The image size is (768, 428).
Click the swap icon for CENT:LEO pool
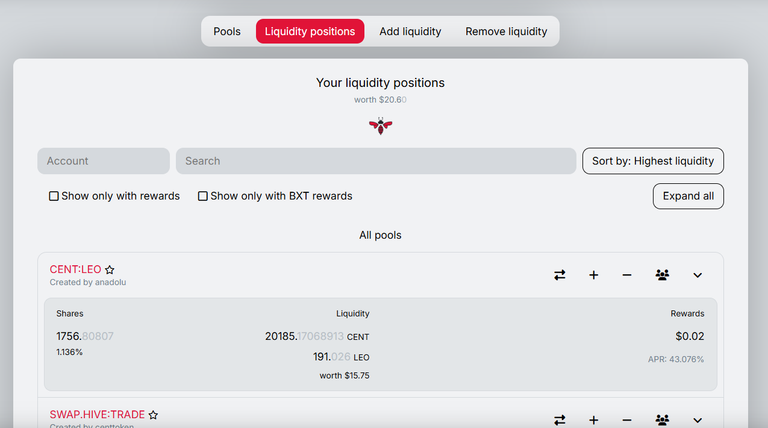click(x=560, y=275)
